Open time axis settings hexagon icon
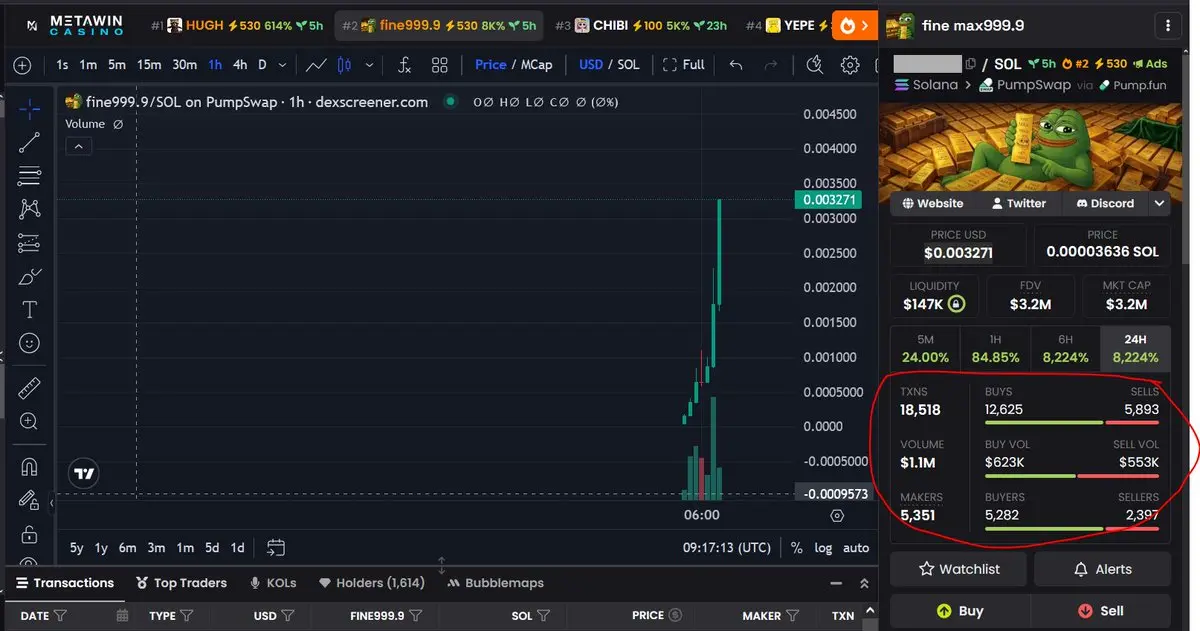 838,516
